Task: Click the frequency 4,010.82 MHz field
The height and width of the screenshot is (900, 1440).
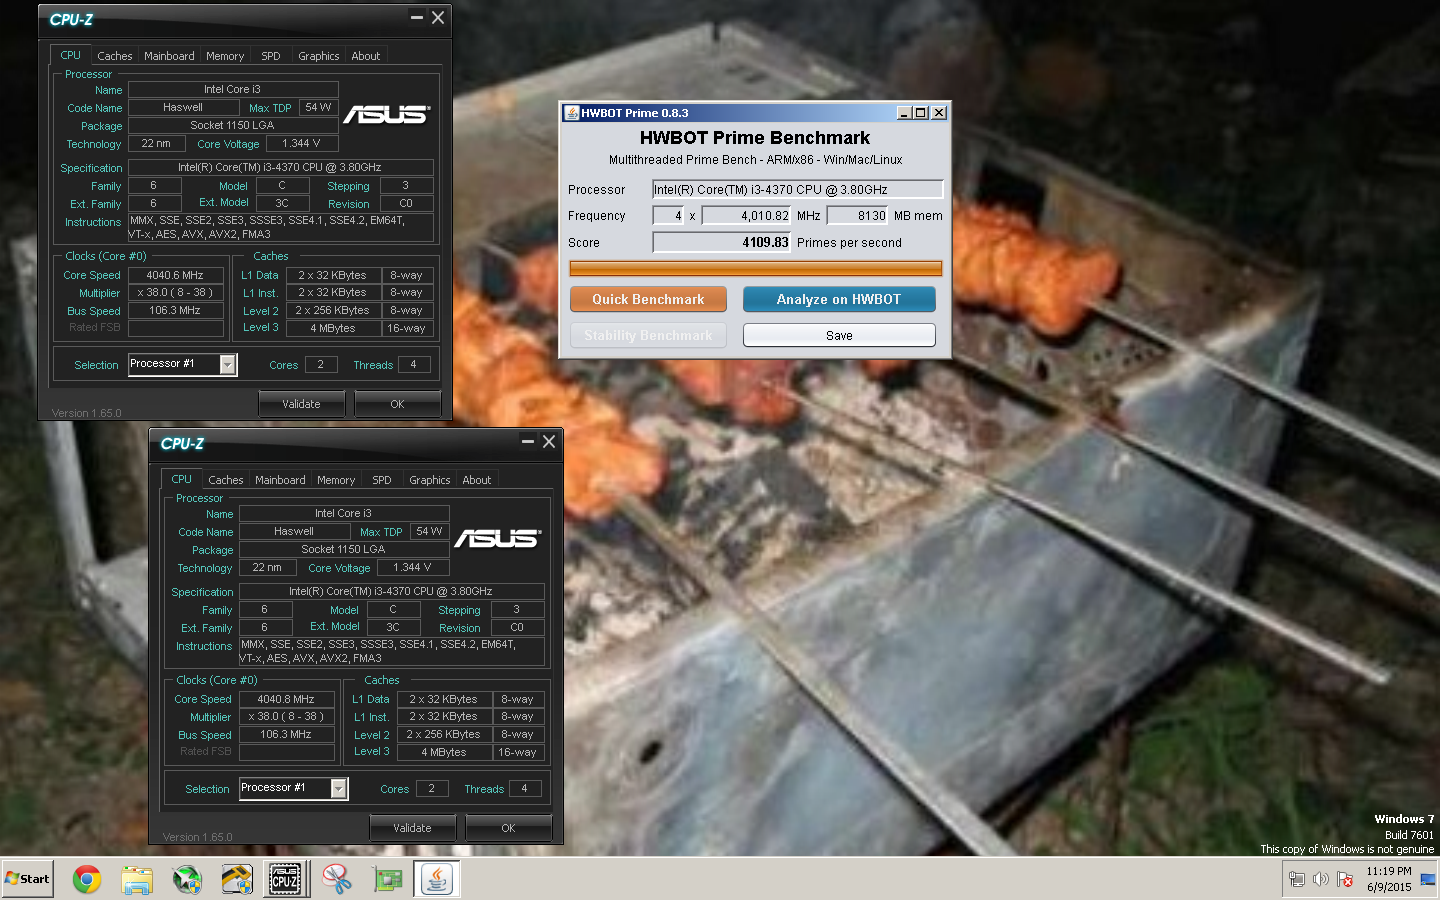Action: tap(747, 215)
